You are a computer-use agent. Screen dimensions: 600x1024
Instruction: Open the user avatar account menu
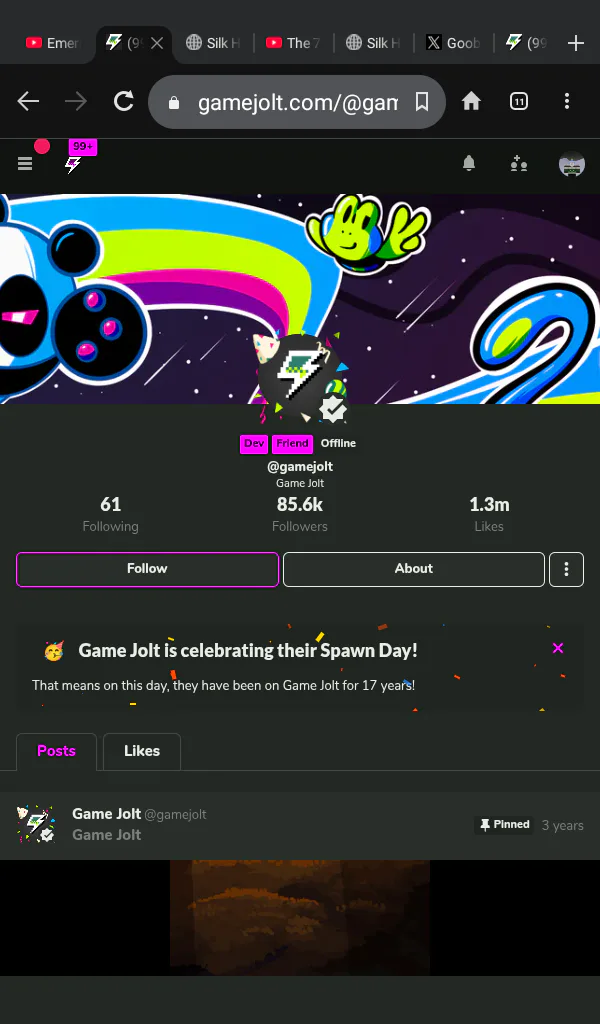572,164
